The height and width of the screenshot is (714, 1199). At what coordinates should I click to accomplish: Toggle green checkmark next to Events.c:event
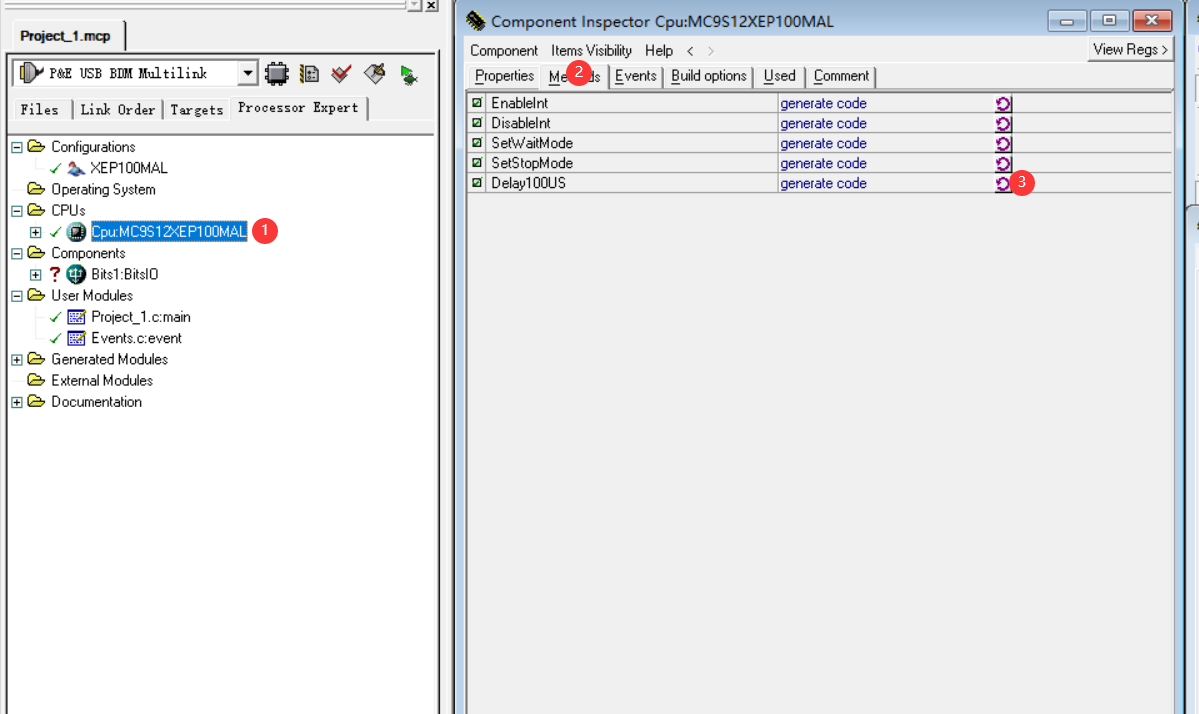55,338
